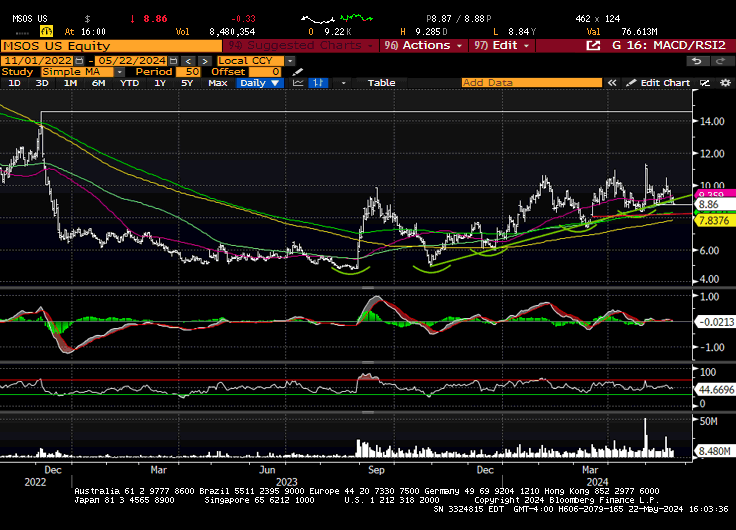Click the undo arrow icon
The height and width of the screenshot is (530, 736).
(x=697, y=61)
